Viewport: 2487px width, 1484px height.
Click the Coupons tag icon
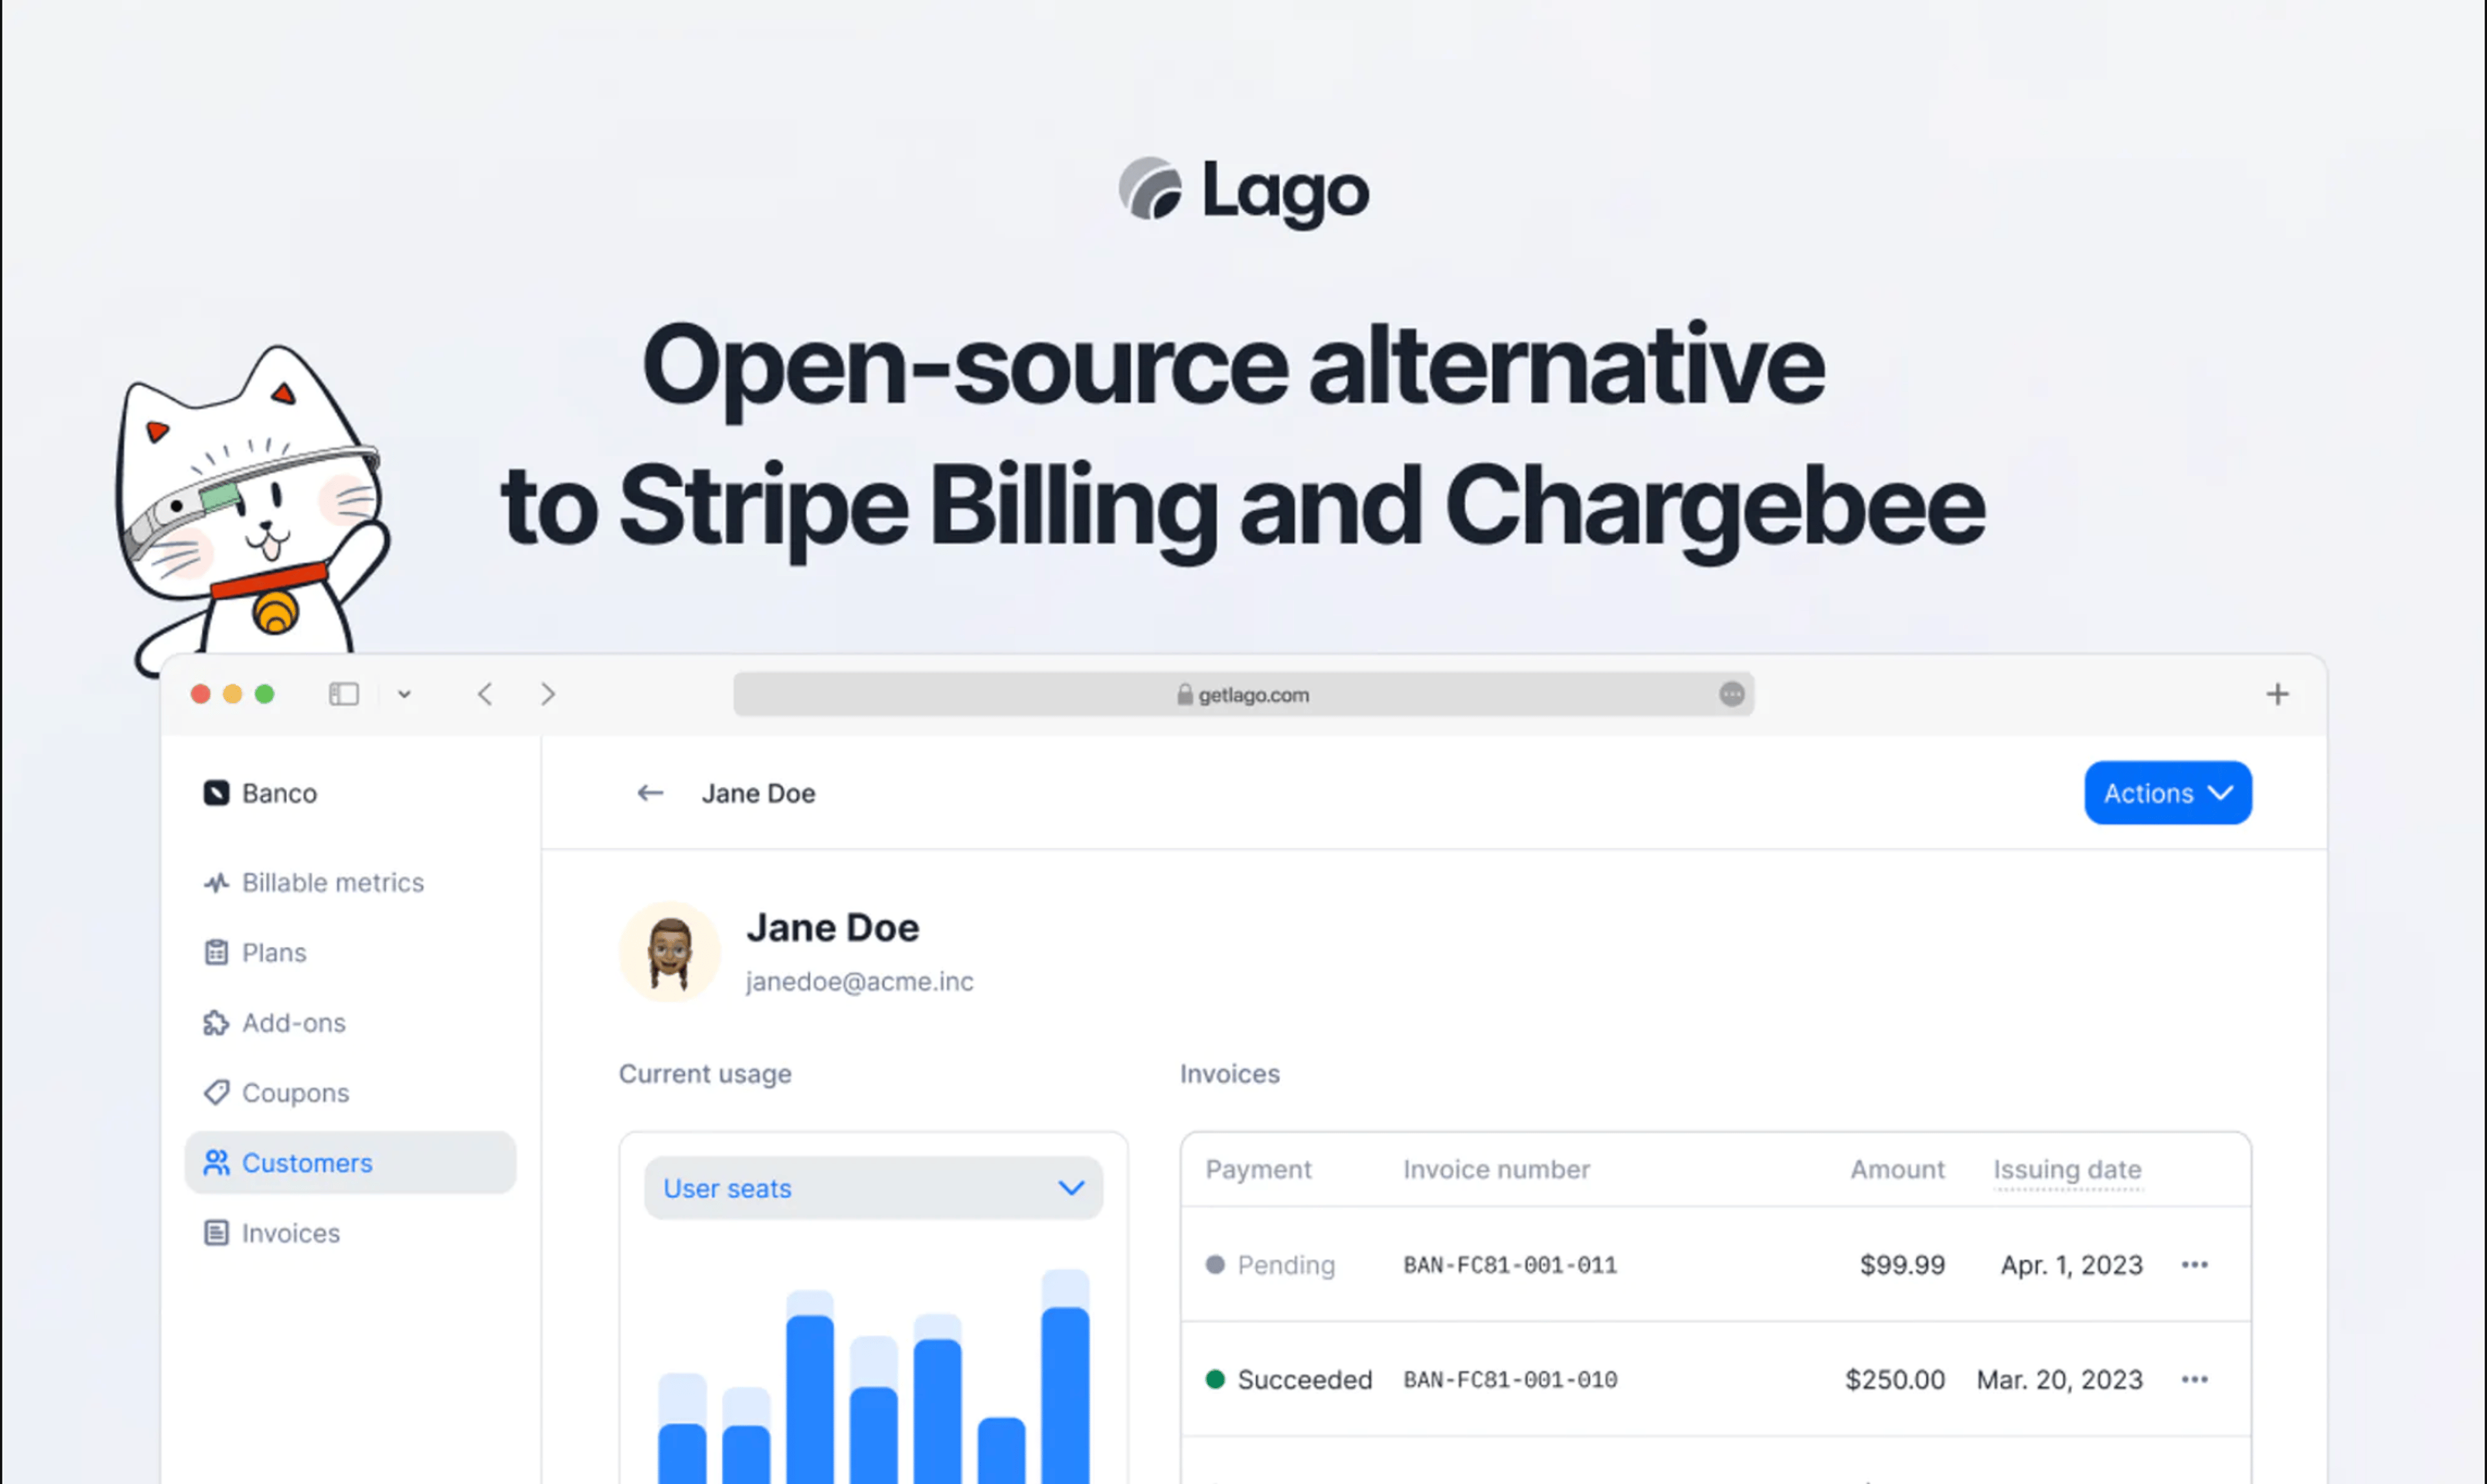pyautogui.click(x=216, y=1093)
